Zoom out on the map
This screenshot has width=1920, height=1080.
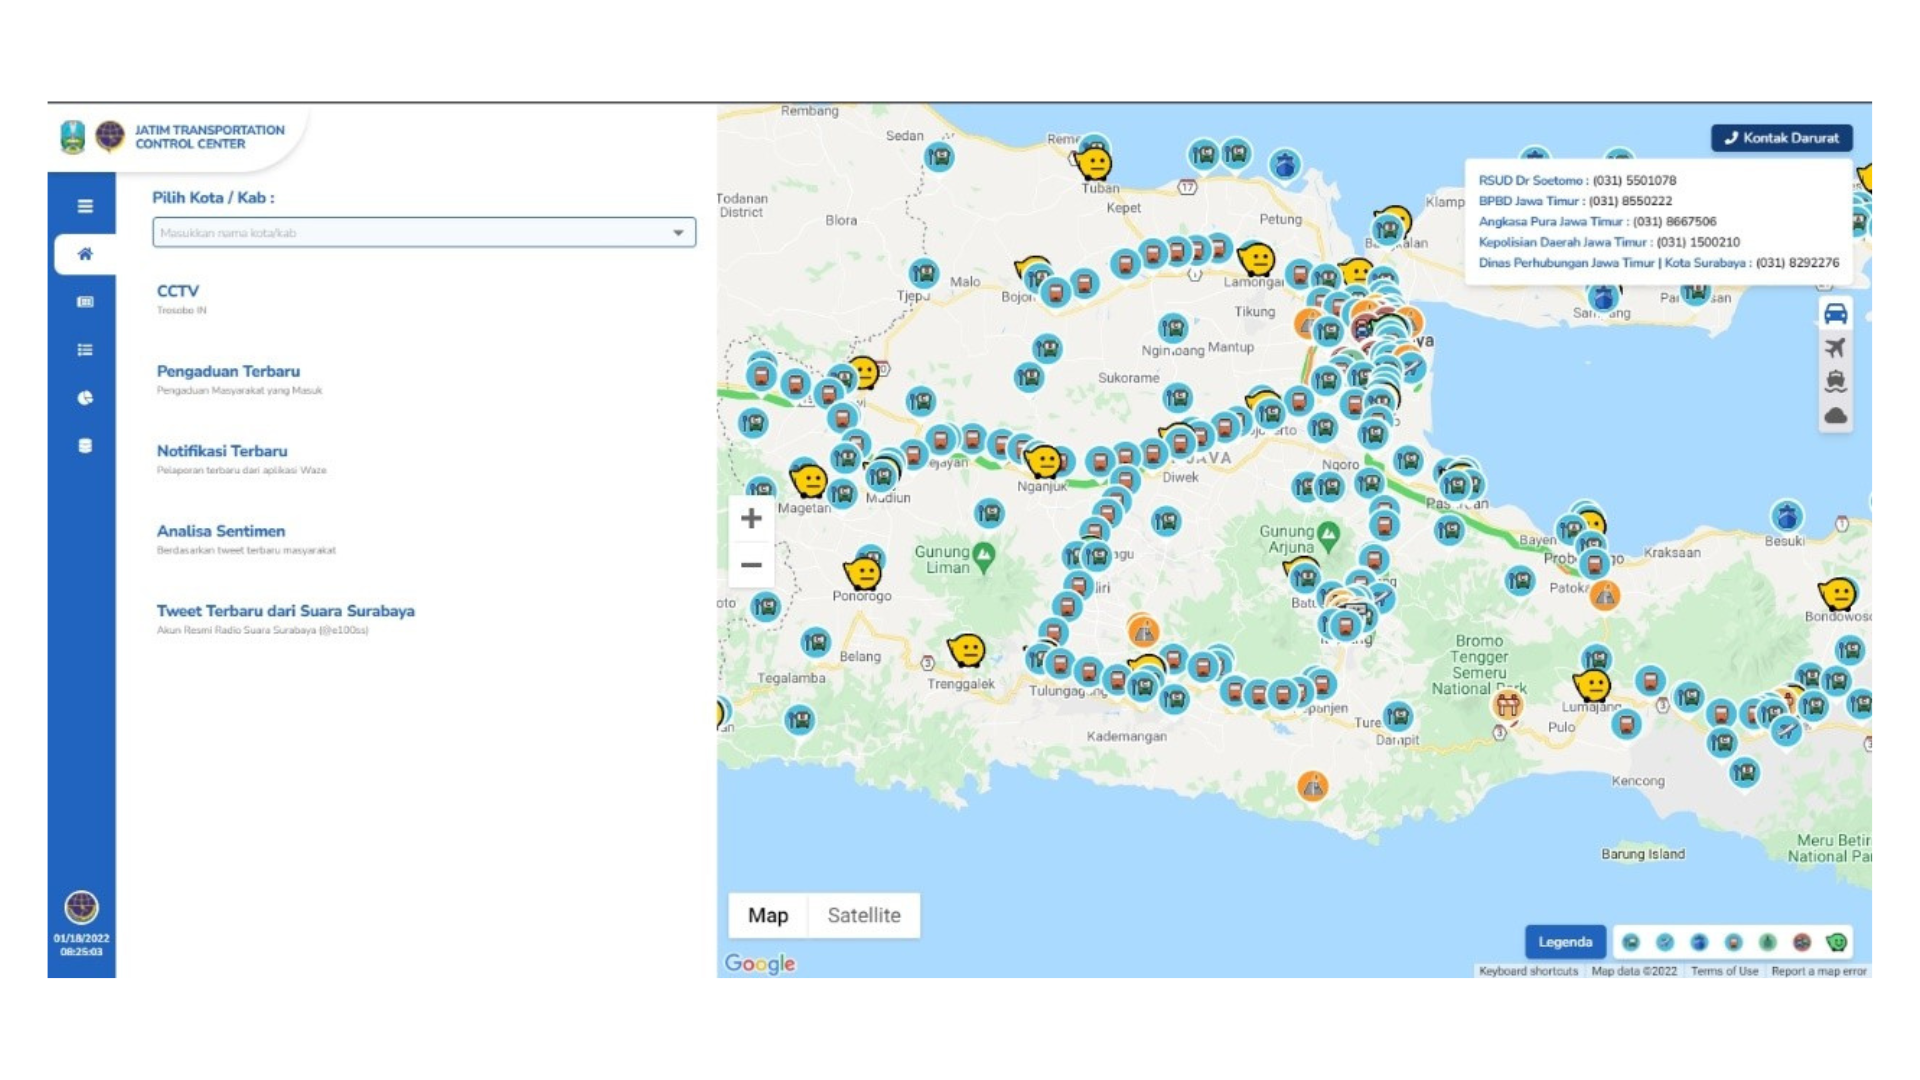pos(751,565)
